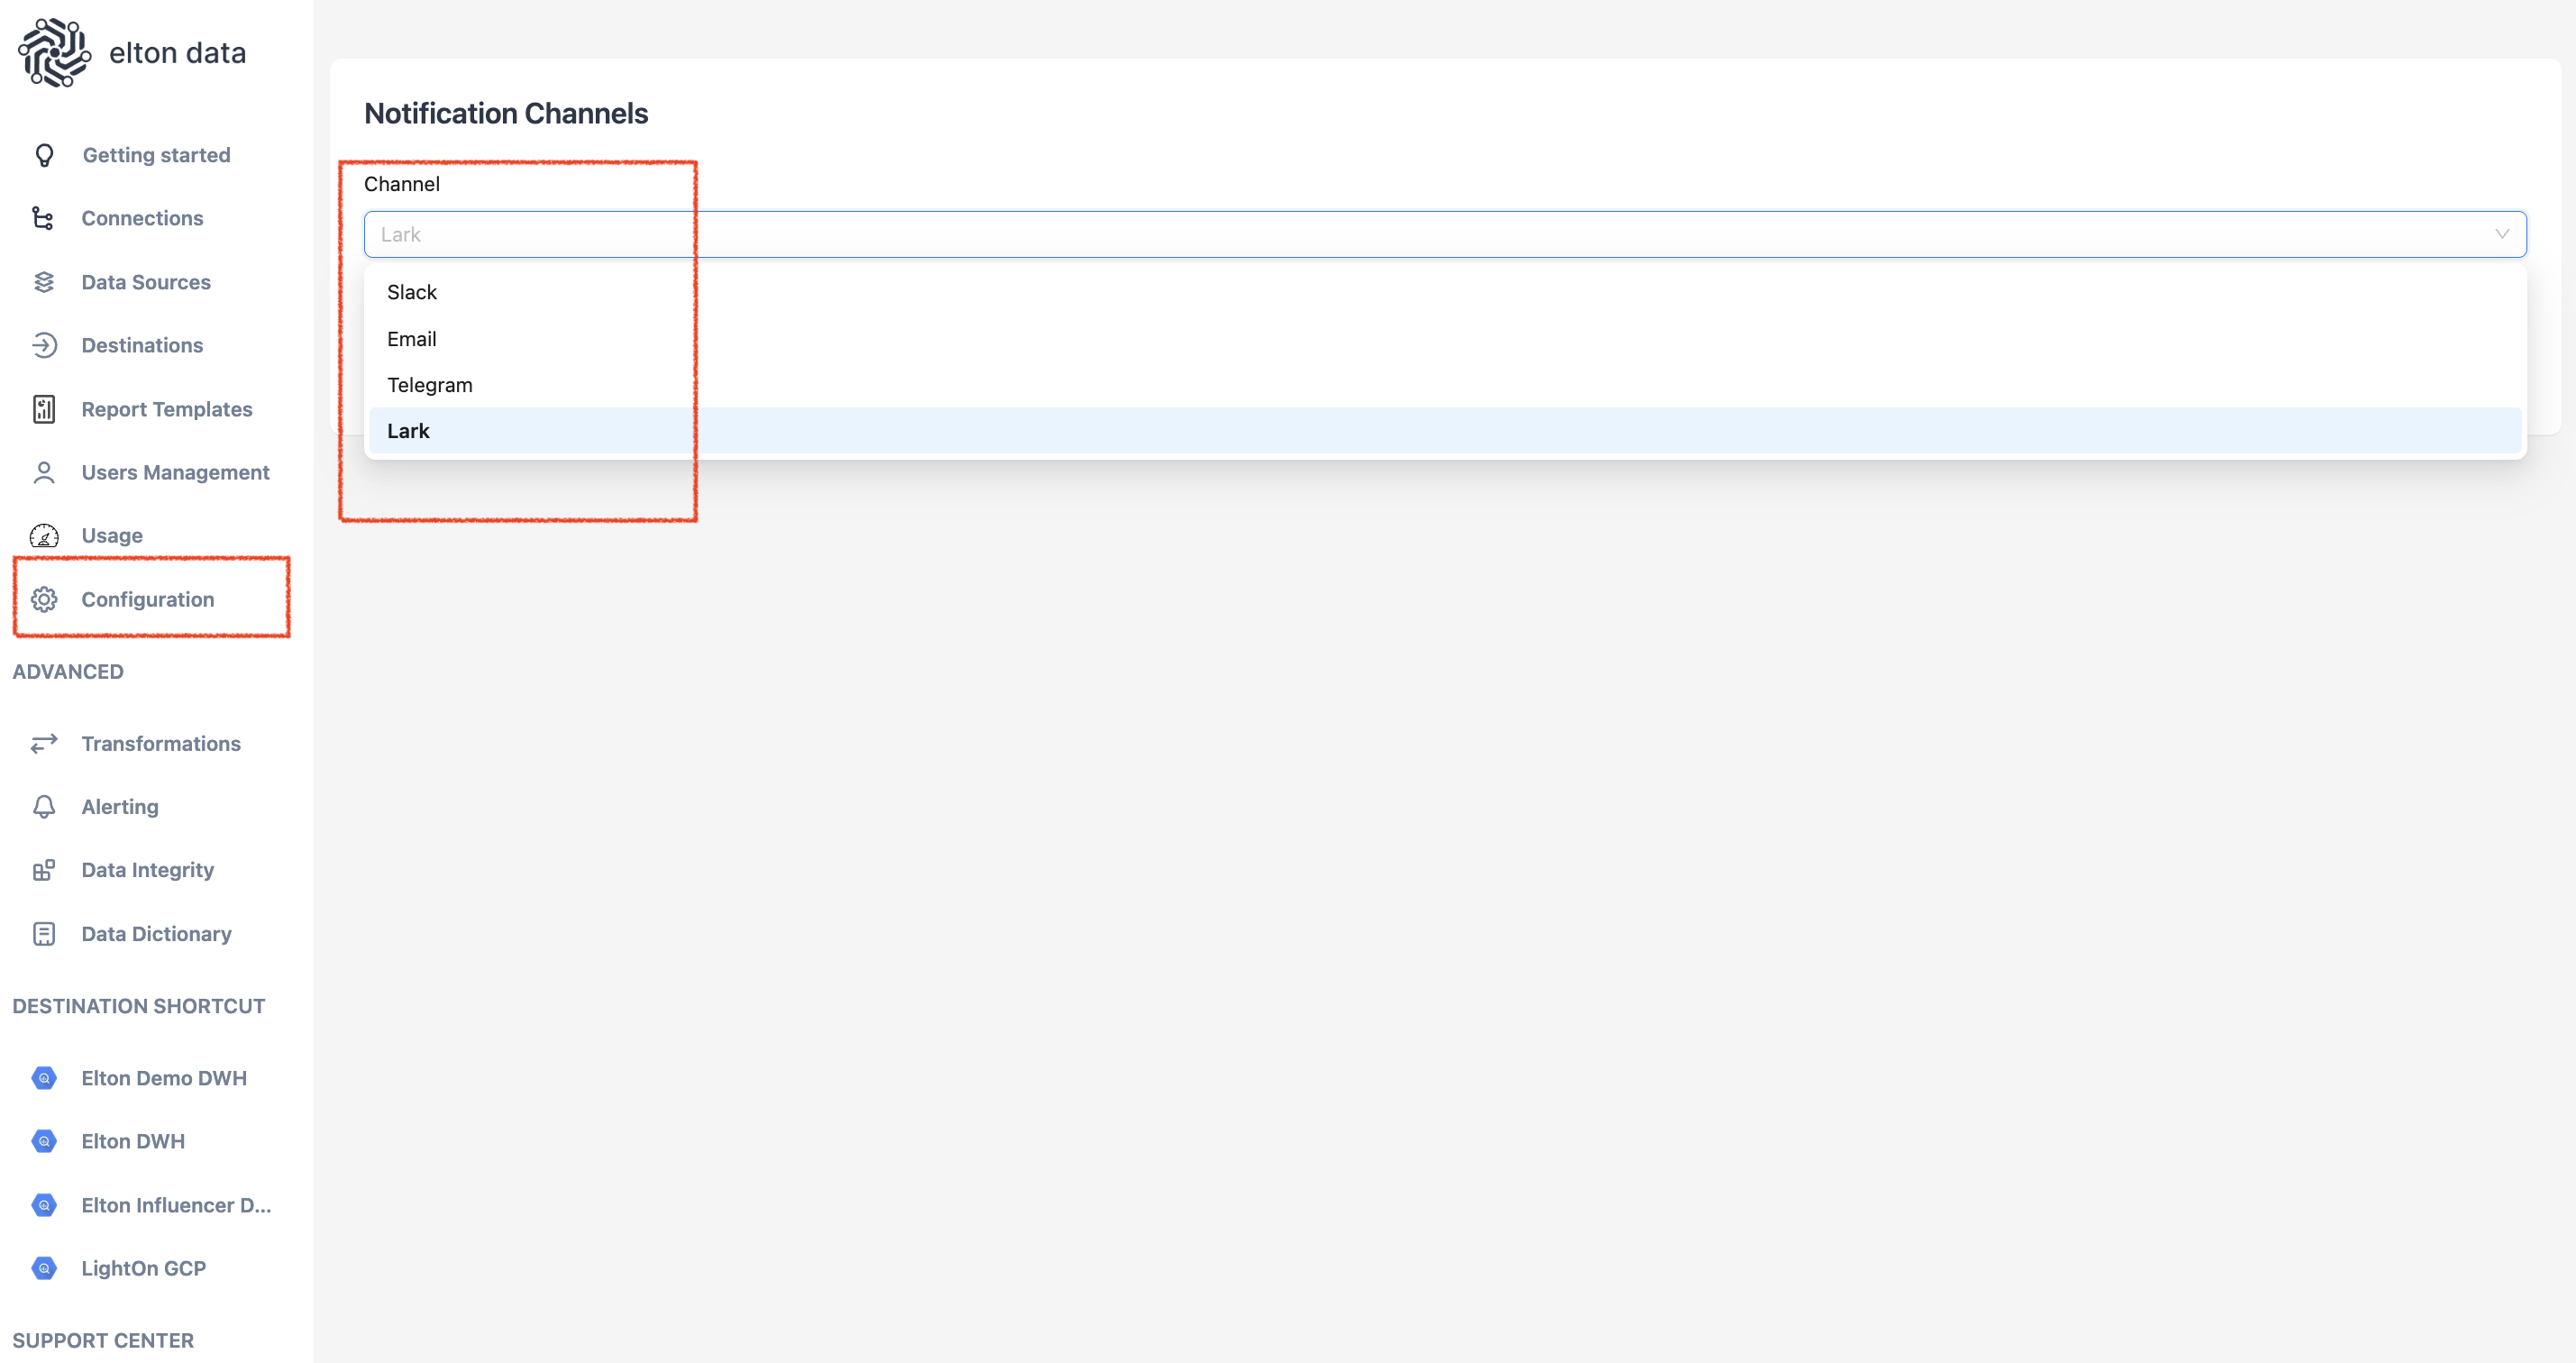Click the Destinations arrow icon
This screenshot has width=2576, height=1363.
coord(44,345)
